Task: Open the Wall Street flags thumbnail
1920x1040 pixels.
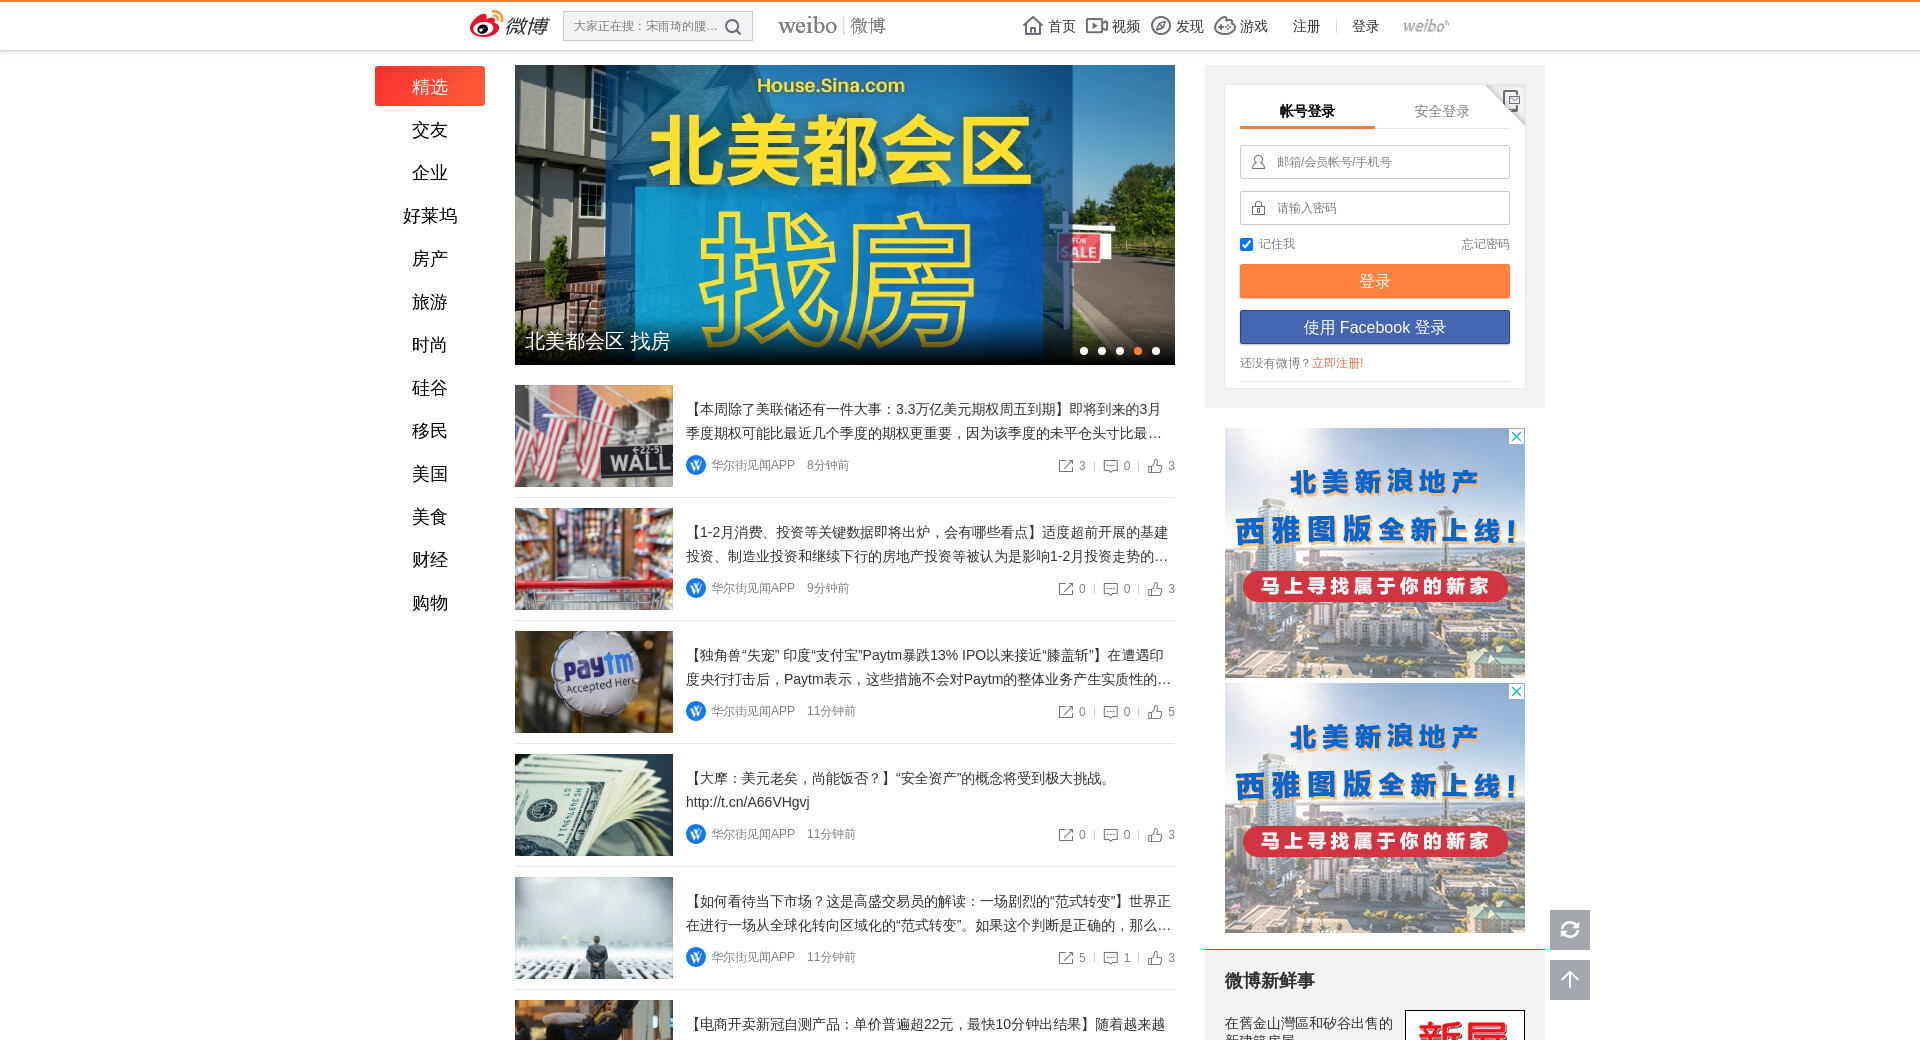Action: (594, 436)
